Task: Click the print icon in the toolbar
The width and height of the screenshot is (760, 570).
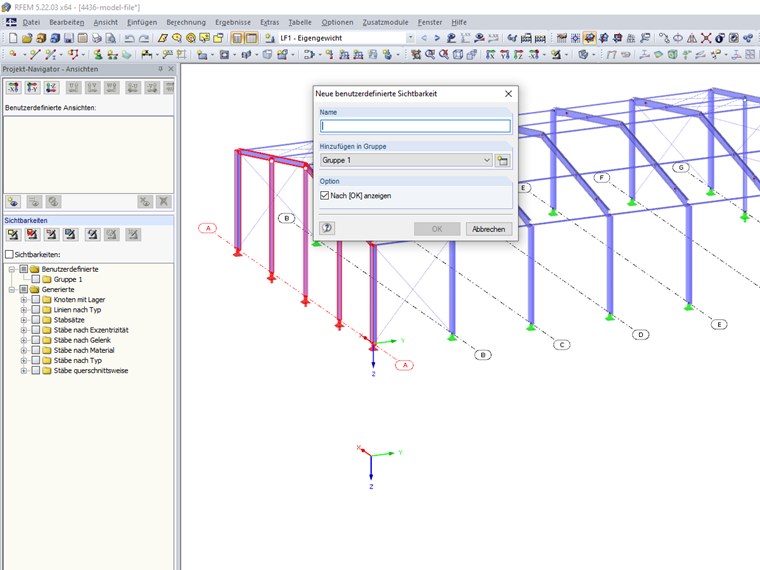Action: point(97,38)
